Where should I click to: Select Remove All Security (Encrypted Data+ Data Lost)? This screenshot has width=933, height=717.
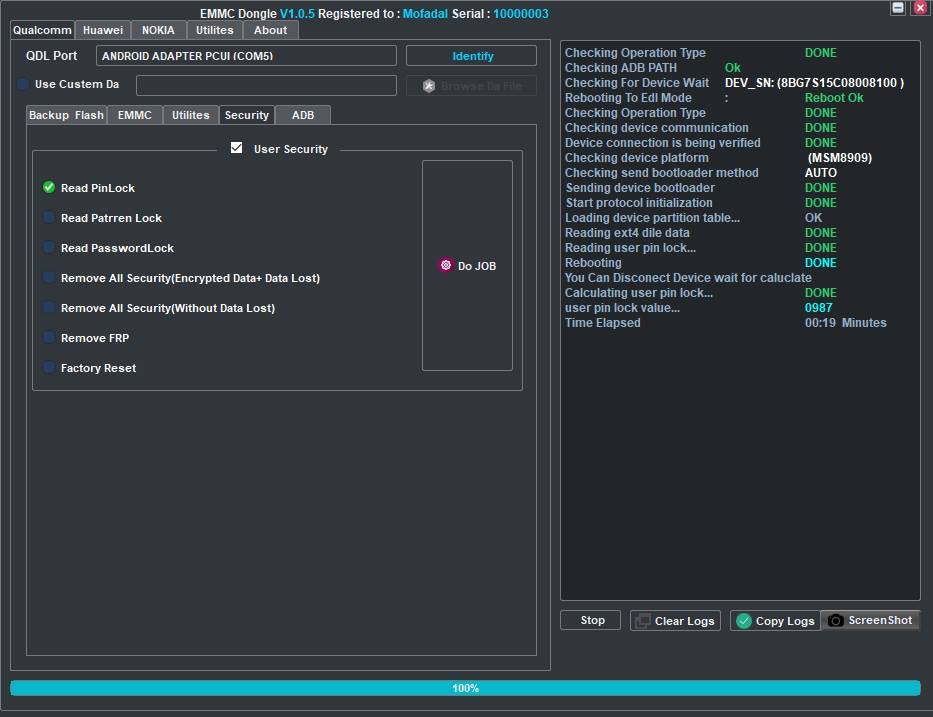(x=49, y=277)
